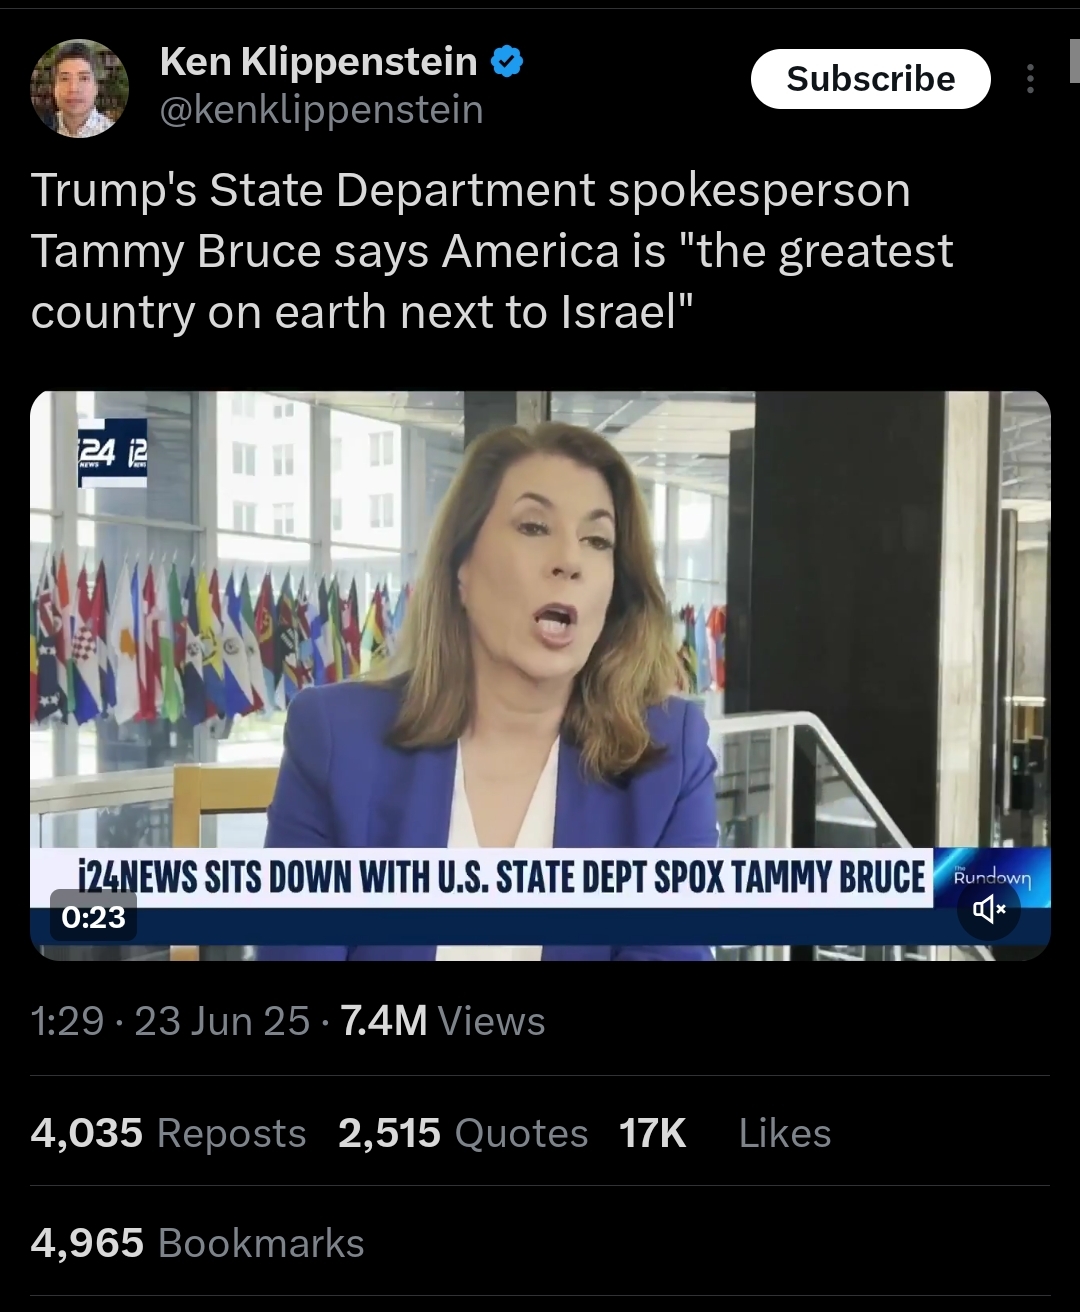Click the 0:23 video duration badge
The height and width of the screenshot is (1312, 1080).
93,916
